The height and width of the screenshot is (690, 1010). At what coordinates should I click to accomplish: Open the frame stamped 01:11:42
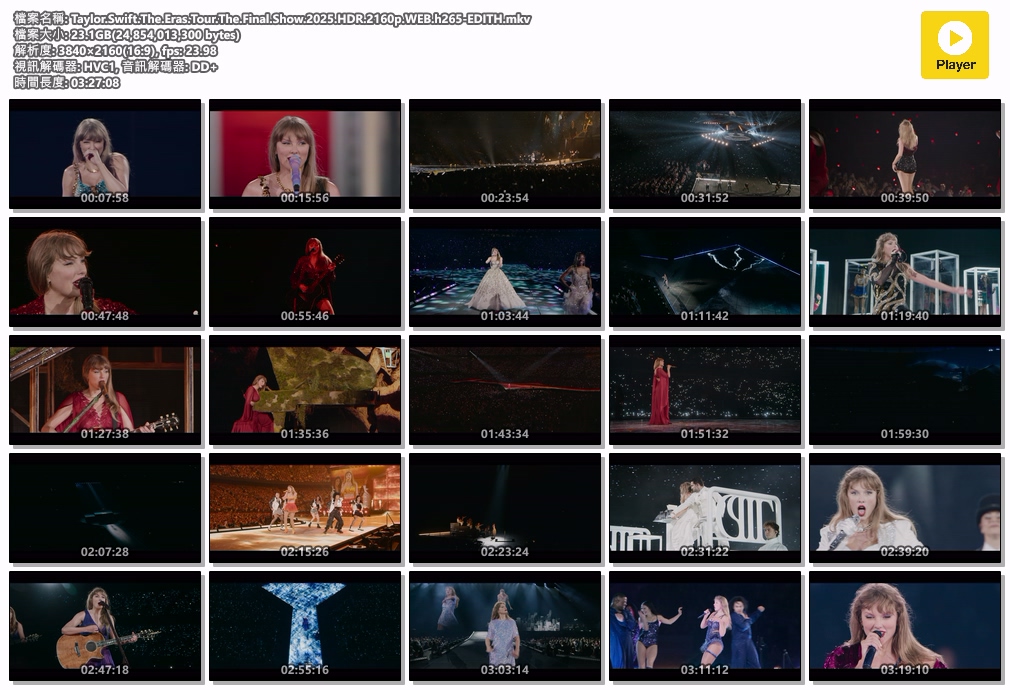click(705, 272)
